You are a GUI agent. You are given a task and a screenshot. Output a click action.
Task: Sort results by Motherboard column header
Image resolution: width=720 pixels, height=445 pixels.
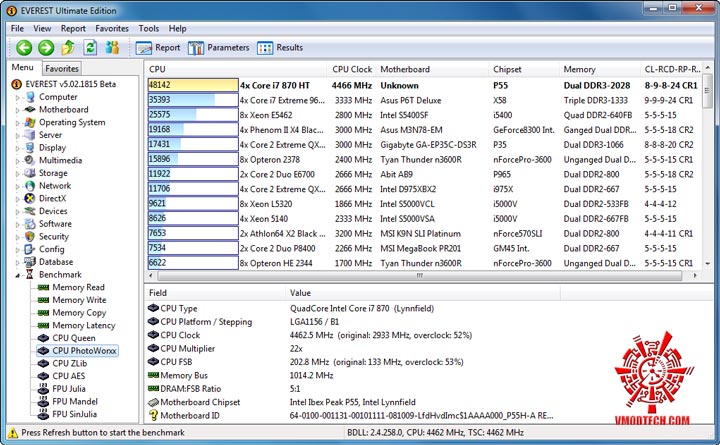[x=432, y=69]
